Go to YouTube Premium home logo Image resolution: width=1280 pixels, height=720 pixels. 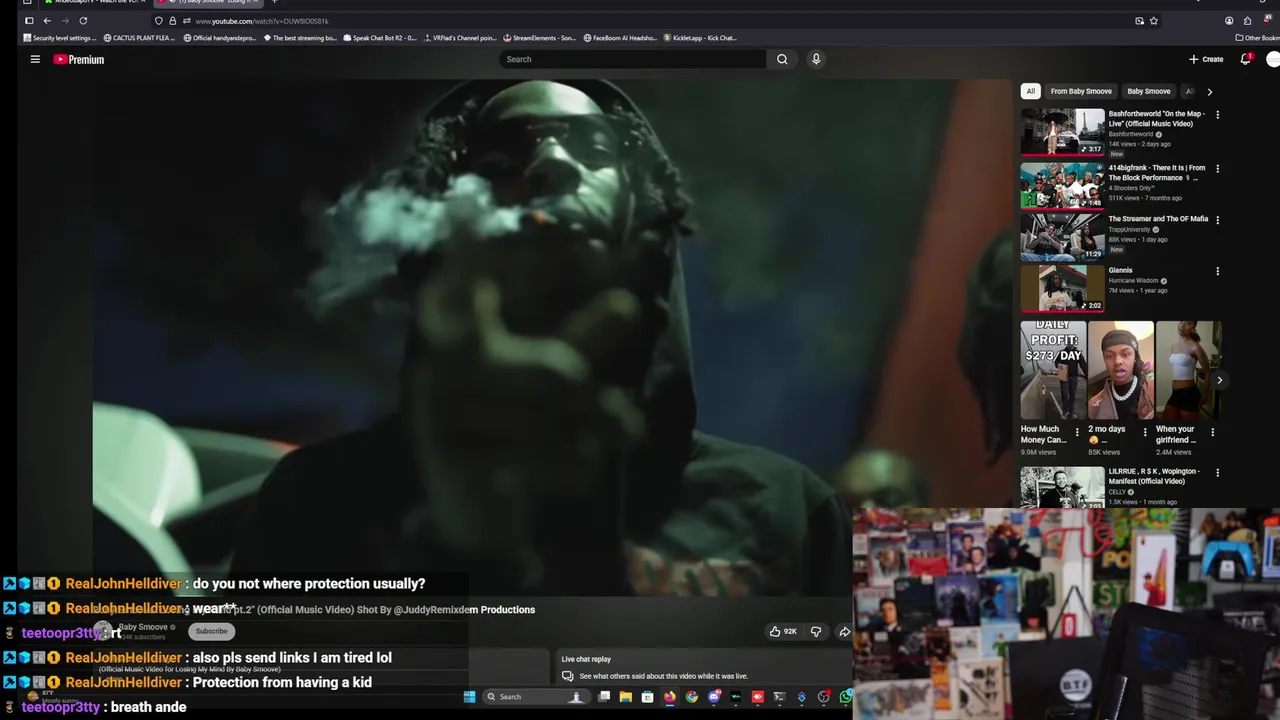[x=79, y=59]
